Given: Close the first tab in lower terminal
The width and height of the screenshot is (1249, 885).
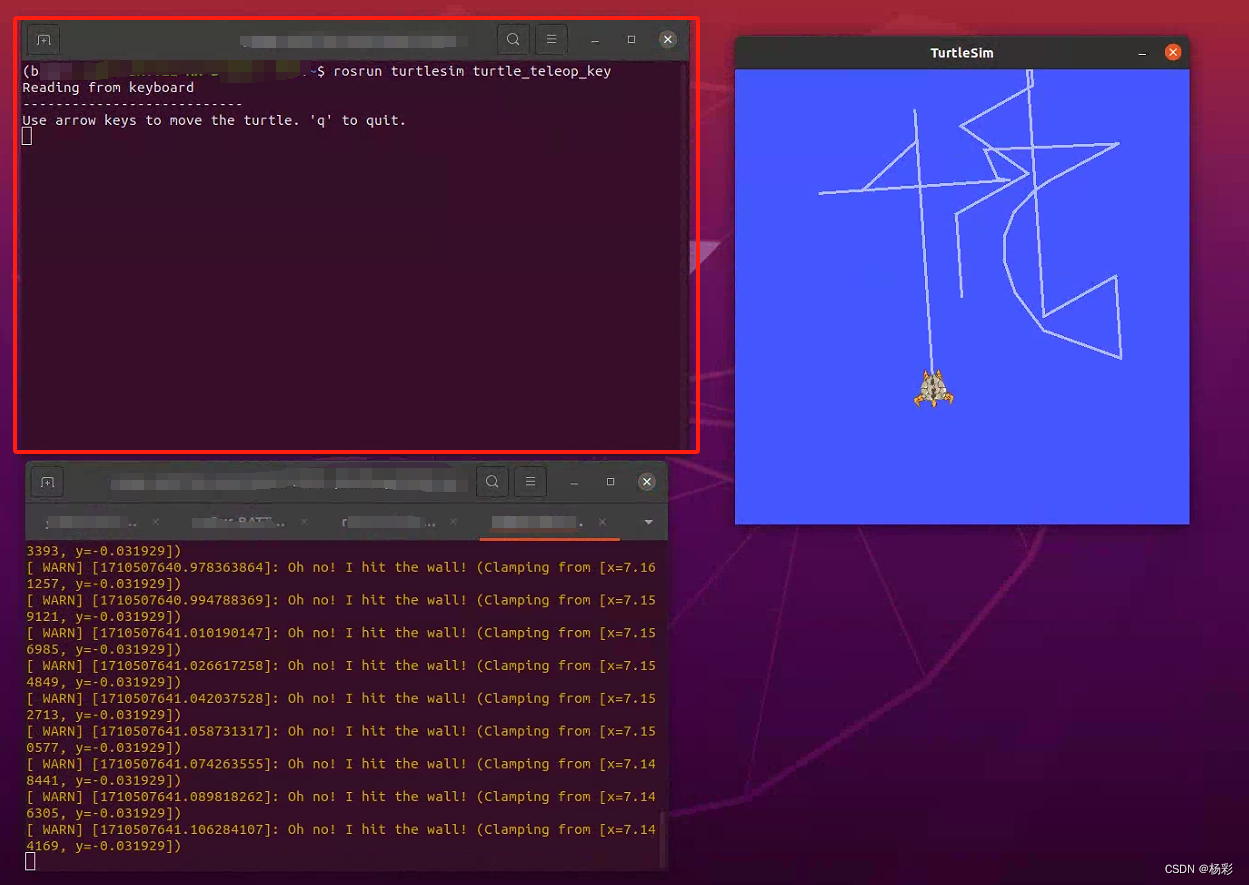Looking at the screenshot, I should pyautogui.click(x=156, y=522).
